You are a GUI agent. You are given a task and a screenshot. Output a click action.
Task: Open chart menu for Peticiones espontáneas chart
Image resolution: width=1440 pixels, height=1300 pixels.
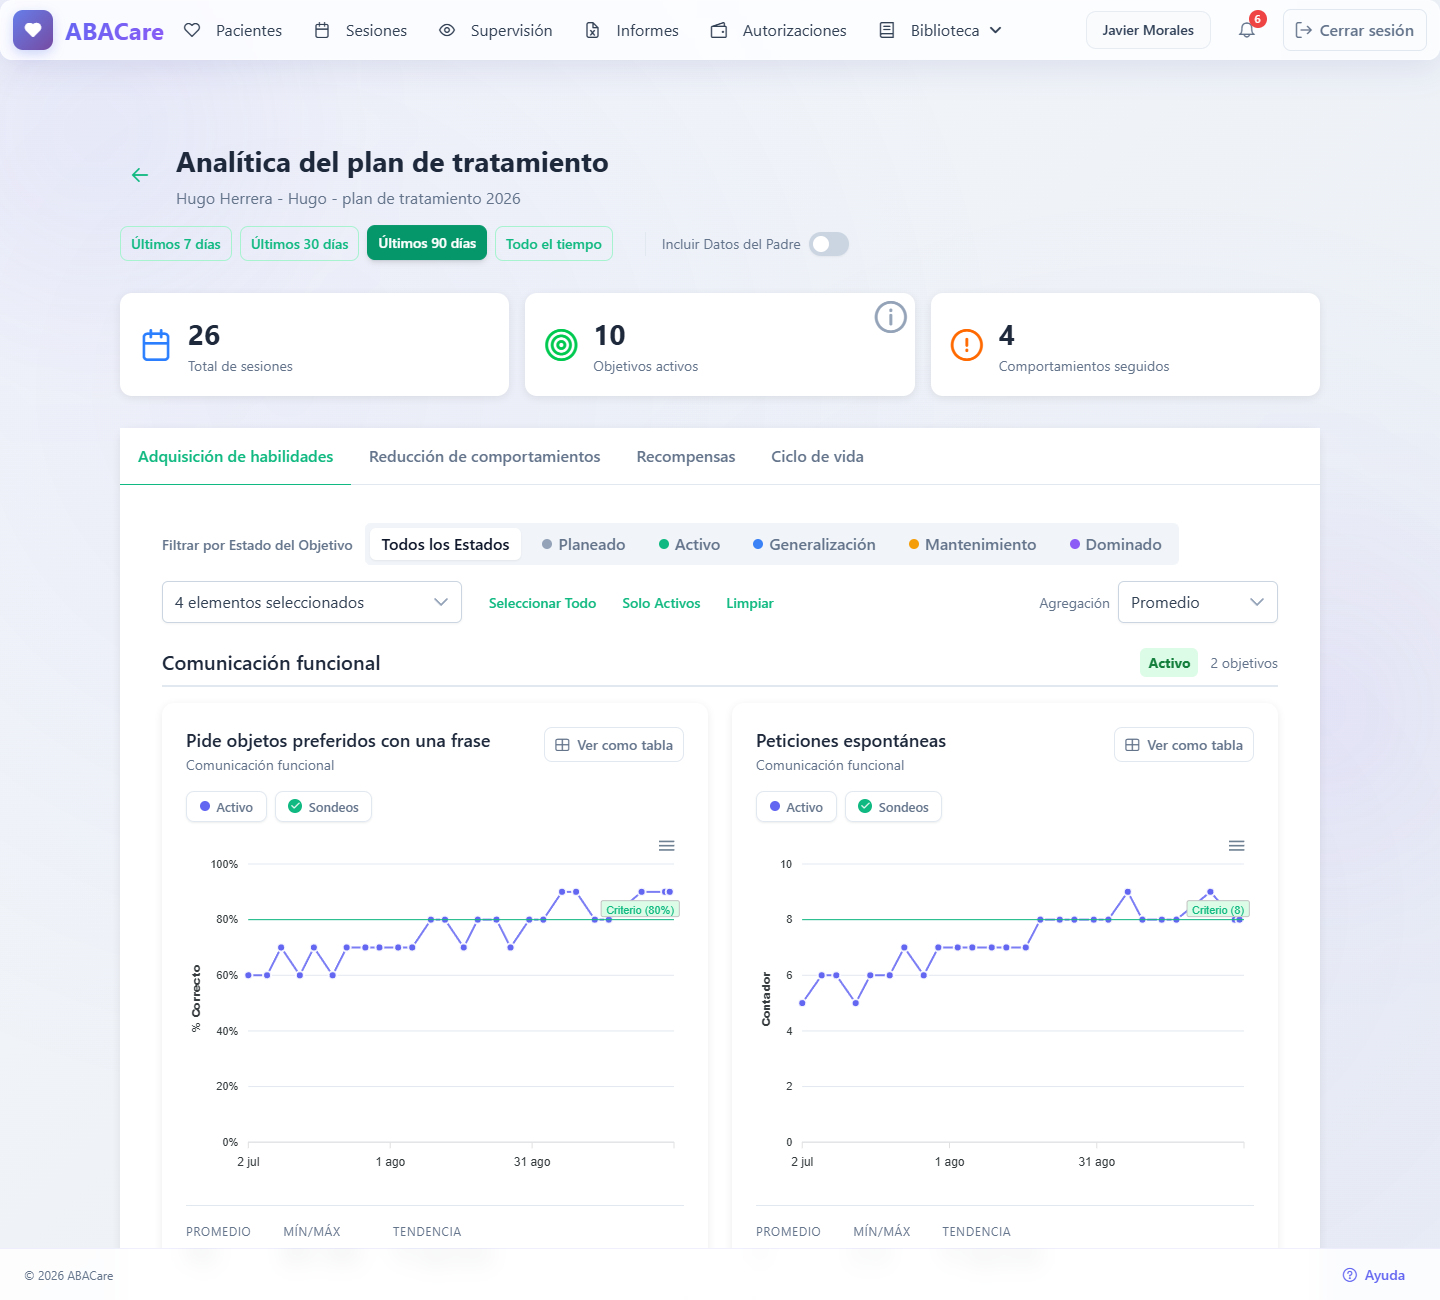coord(1236,846)
